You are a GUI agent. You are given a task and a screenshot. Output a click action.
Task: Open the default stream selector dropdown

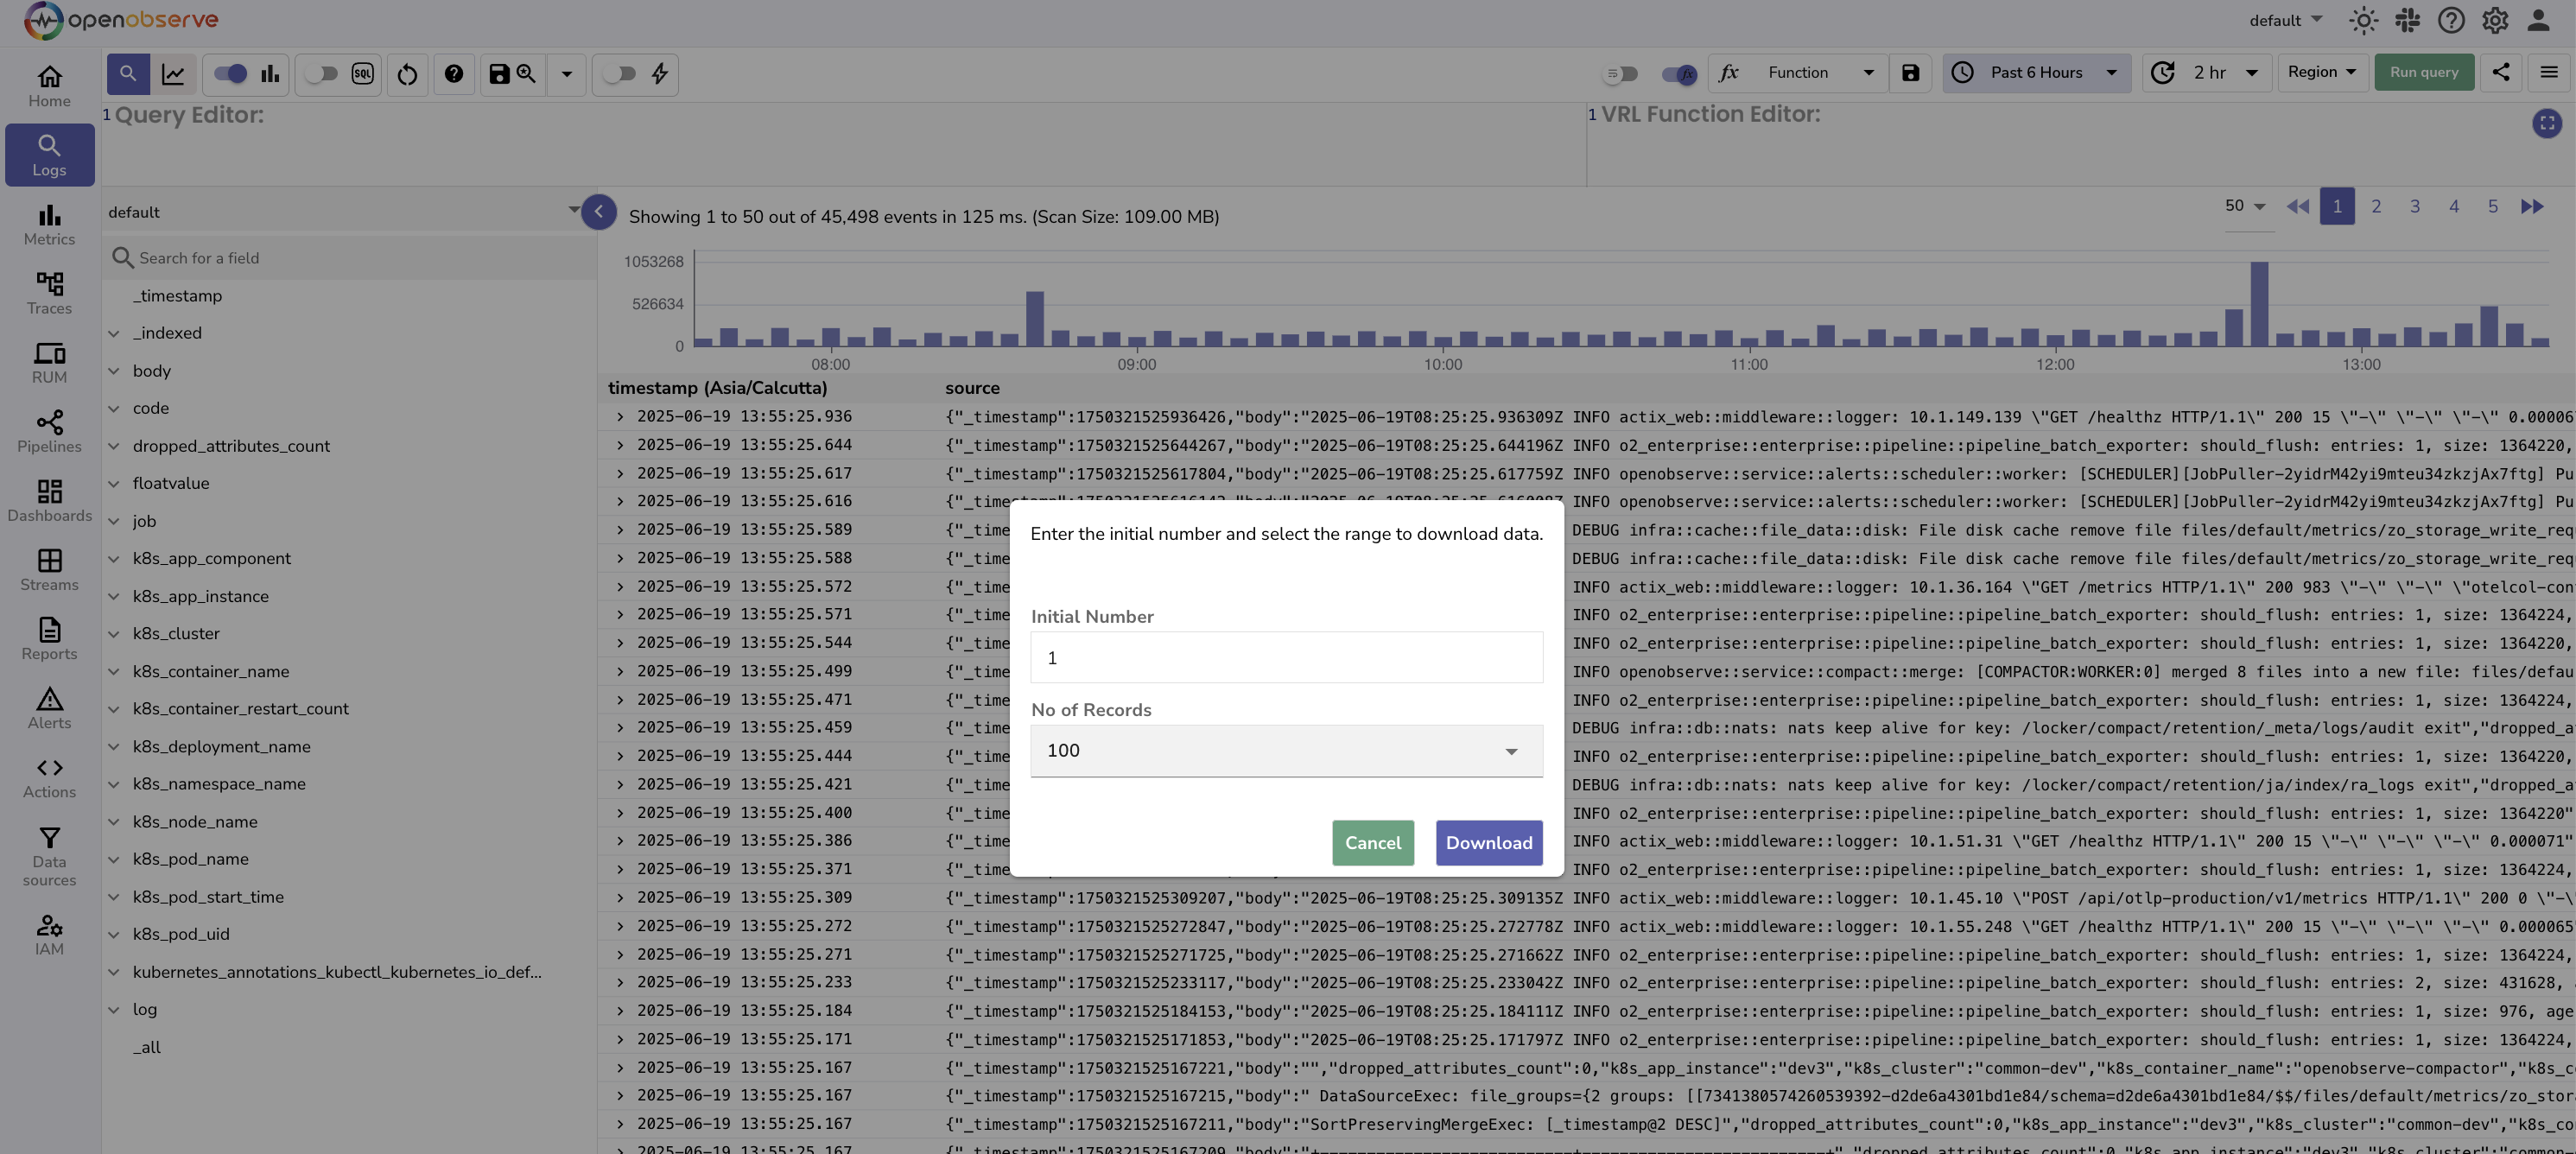(344, 211)
